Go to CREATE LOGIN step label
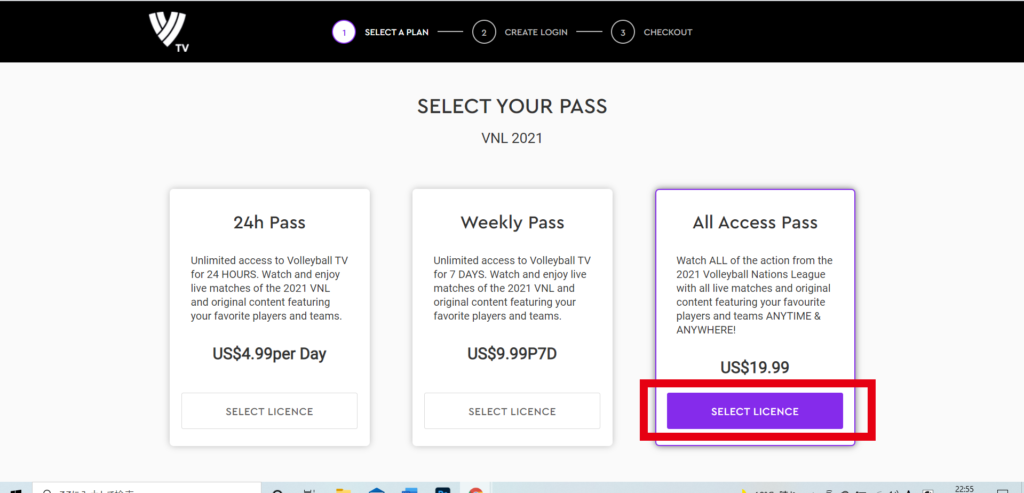Screen dimensions: 1024x493 click(536, 32)
